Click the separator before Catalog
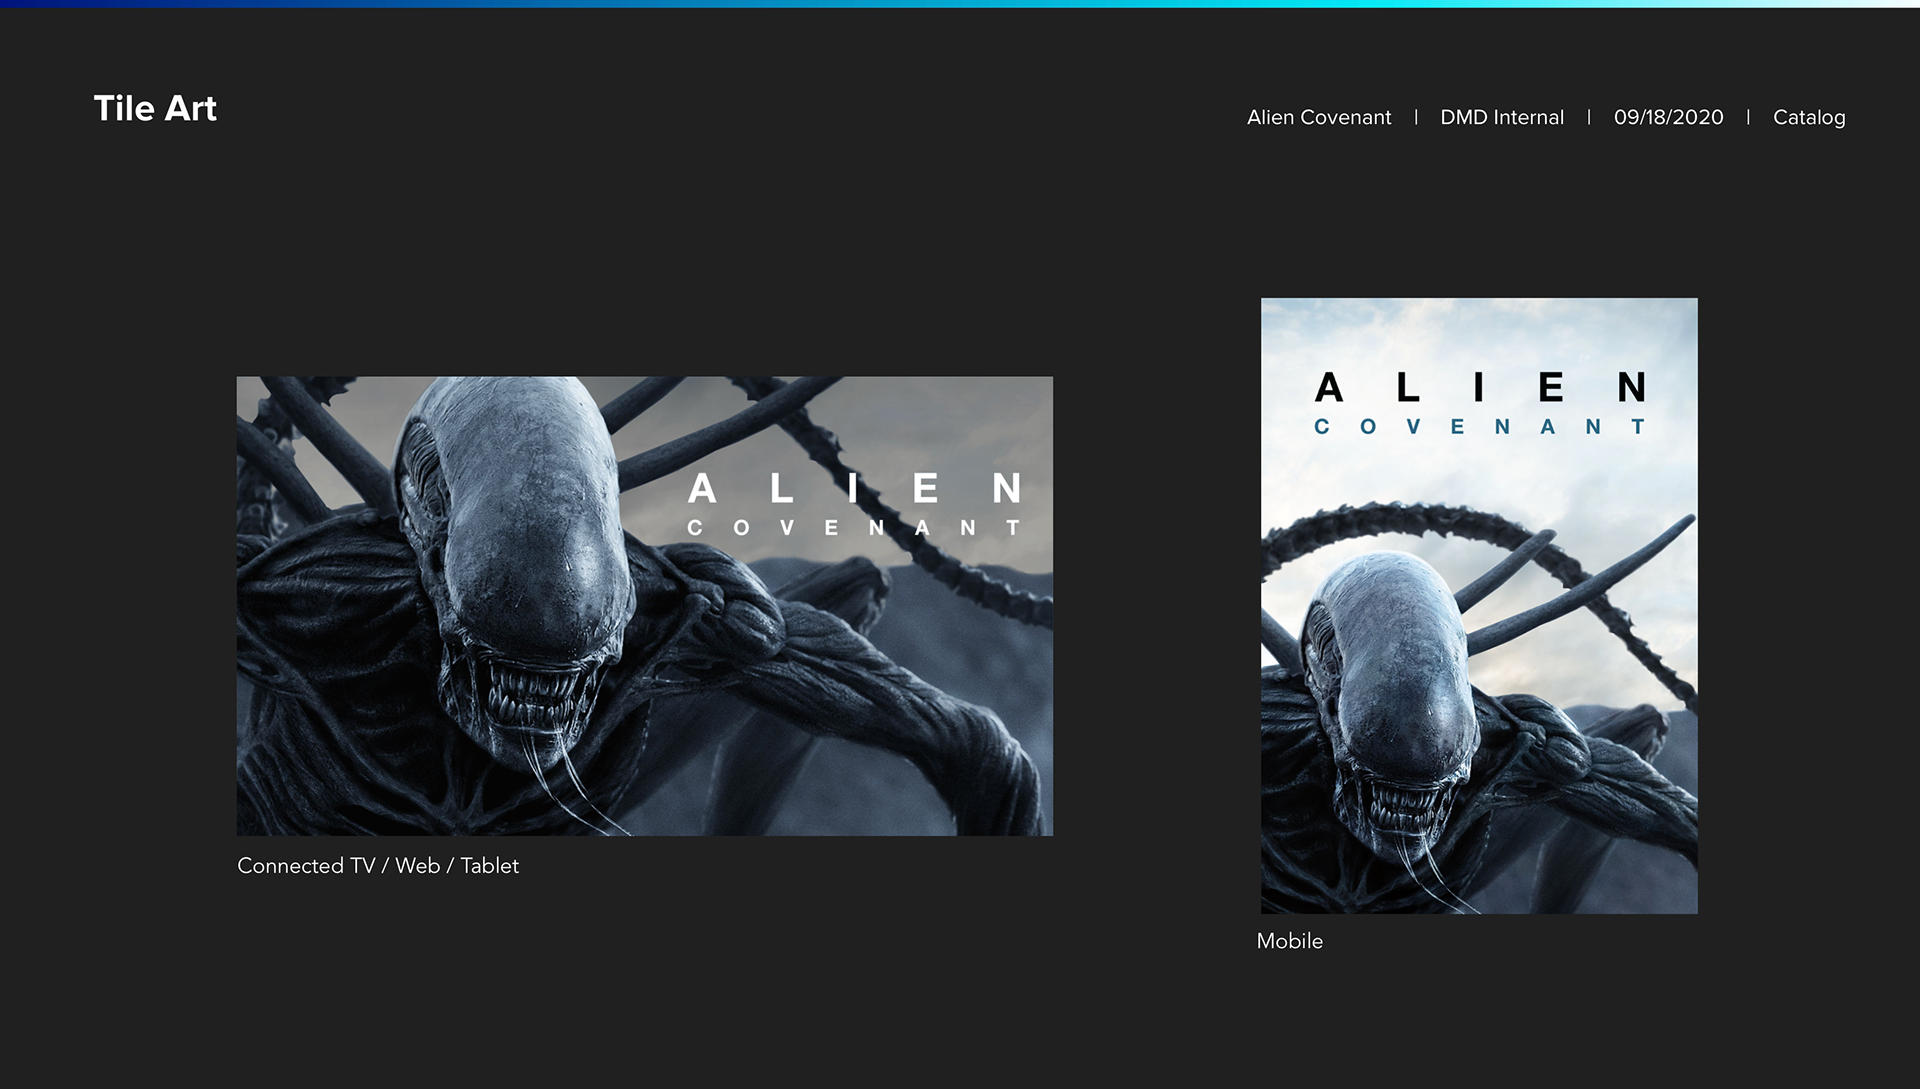This screenshot has width=1920, height=1089. pyautogui.click(x=1748, y=117)
